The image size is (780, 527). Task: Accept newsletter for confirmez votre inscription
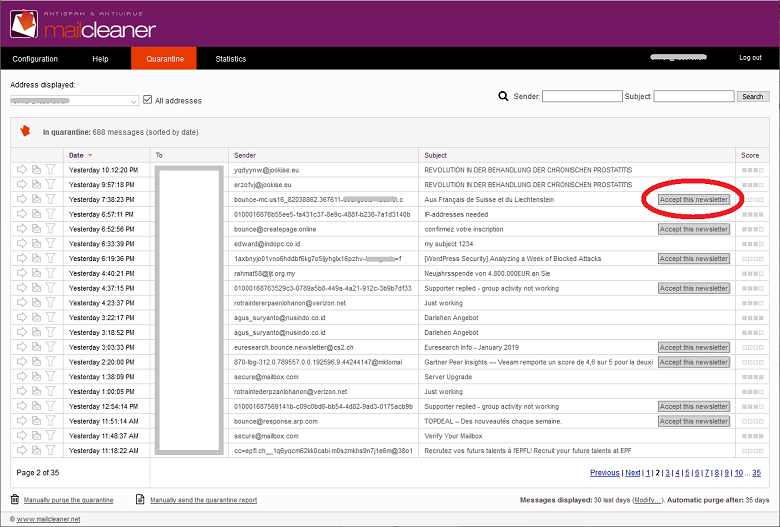694,229
